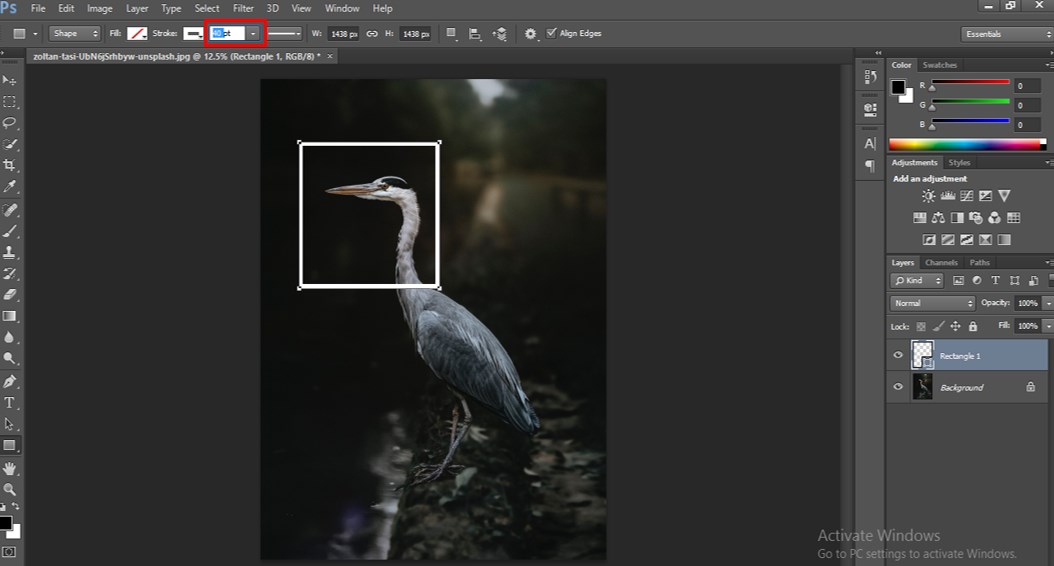Open the Image menu
This screenshot has height=566, width=1054.
99,9
